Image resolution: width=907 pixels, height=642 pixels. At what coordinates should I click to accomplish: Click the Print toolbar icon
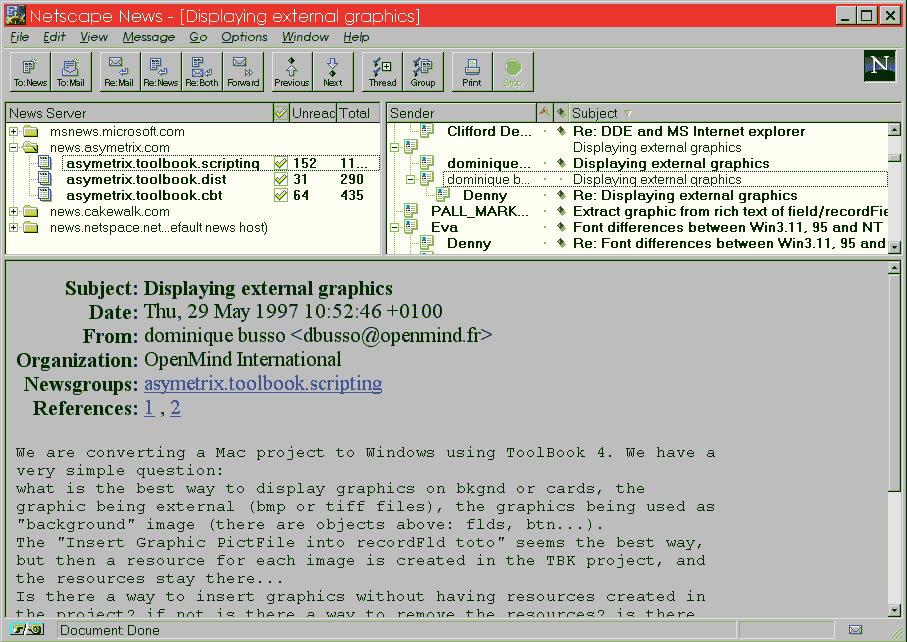(x=472, y=72)
